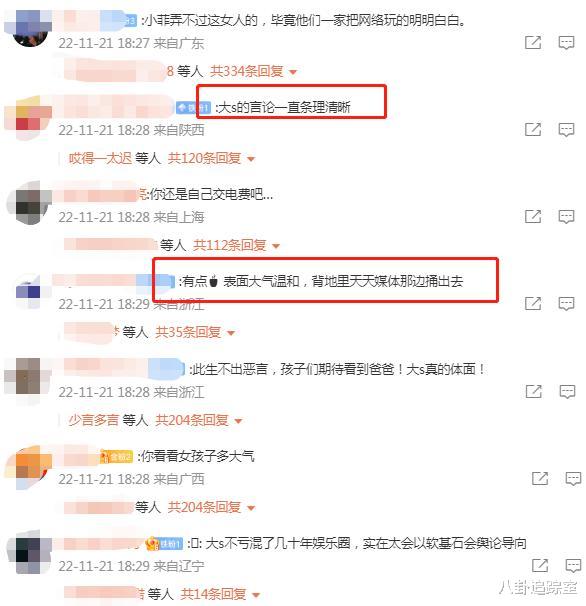586x606 pixels.
Task: Expand 共204条回复 under the Guangxi comment
Action: (211, 507)
